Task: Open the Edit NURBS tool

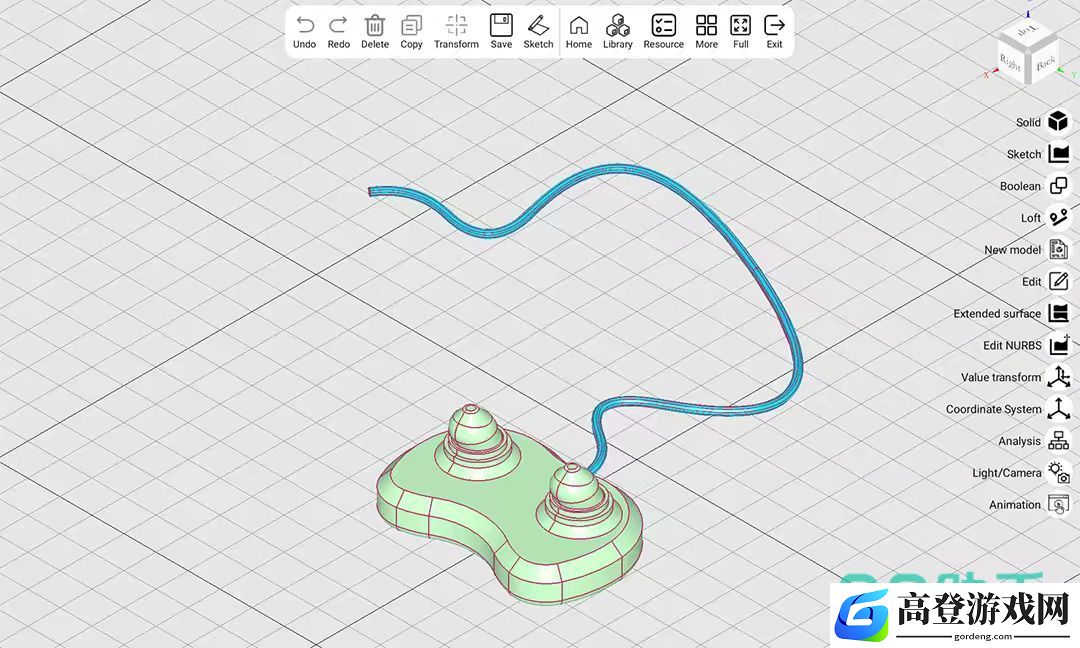Action: click(x=1058, y=345)
